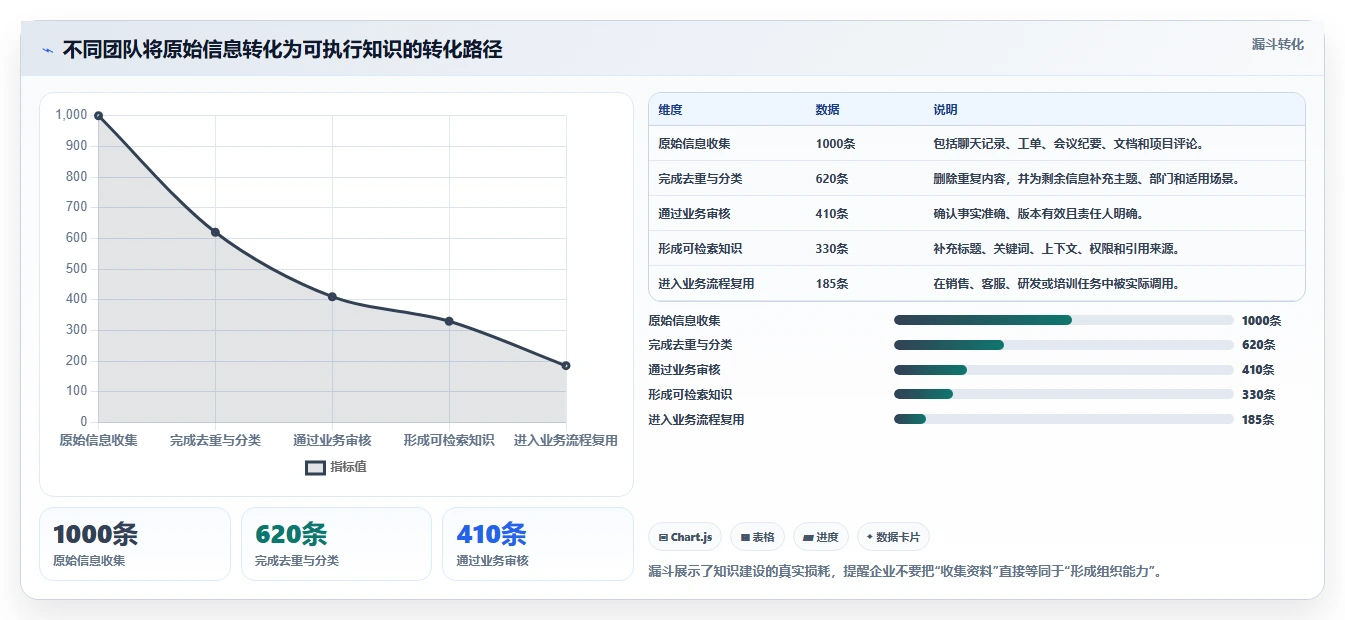Image resolution: width=1345 pixels, height=620 pixels.
Task: Click description starting 确认事实准确
Action: tap(1038, 214)
